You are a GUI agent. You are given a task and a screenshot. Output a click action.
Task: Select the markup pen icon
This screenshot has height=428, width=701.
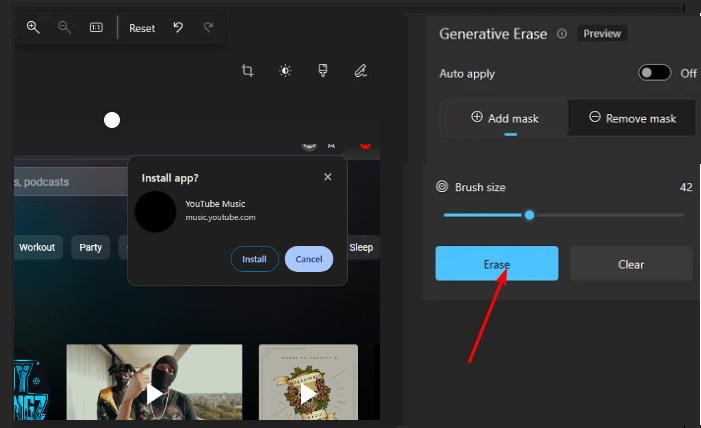pos(360,71)
